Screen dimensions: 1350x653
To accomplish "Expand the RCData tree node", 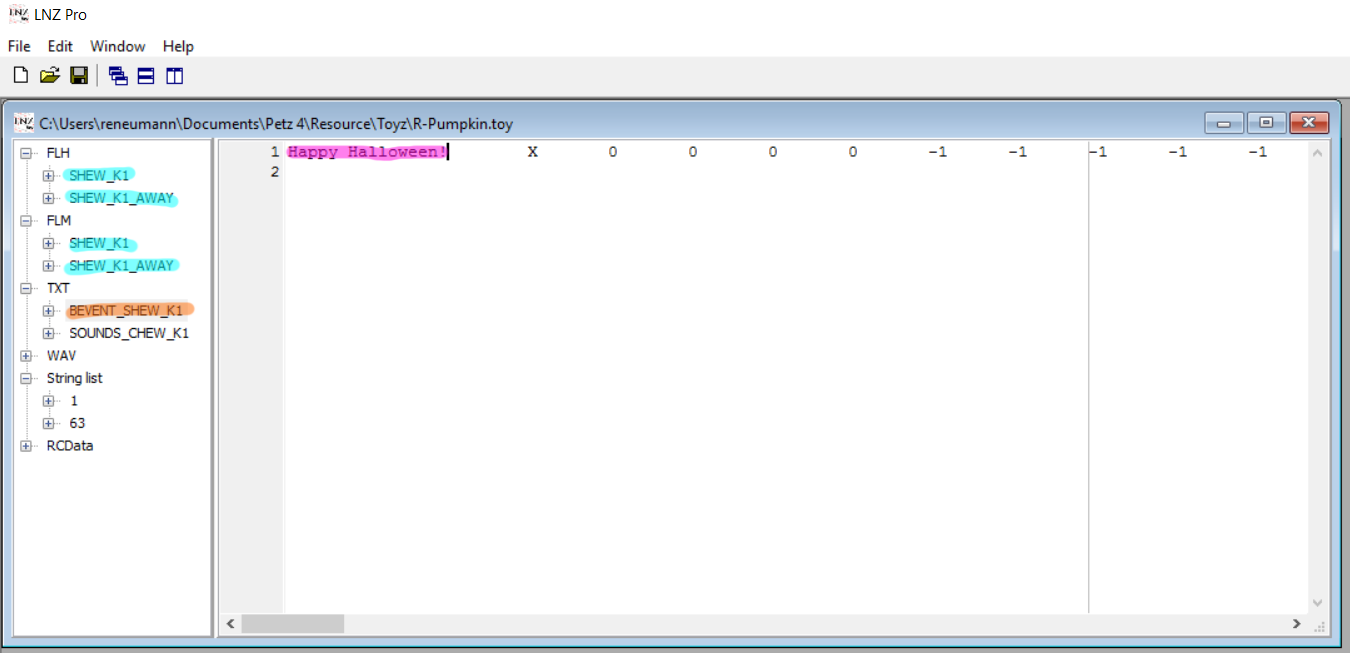I will click(26, 445).
